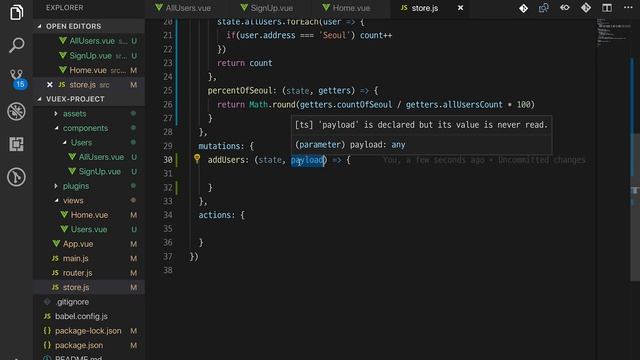The width and height of the screenshot is (640, 360).
Task: Open SignUp.vue under Users folder
Action: (x=100, y=171)
